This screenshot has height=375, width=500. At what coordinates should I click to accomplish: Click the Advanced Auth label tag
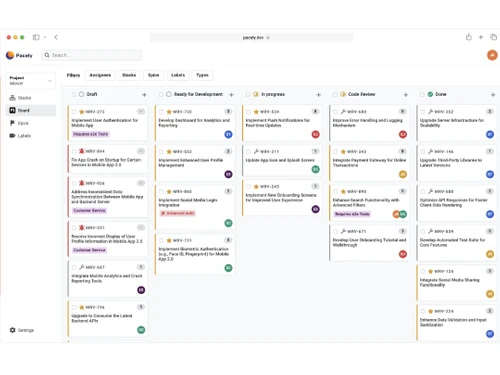pos(178,213)
